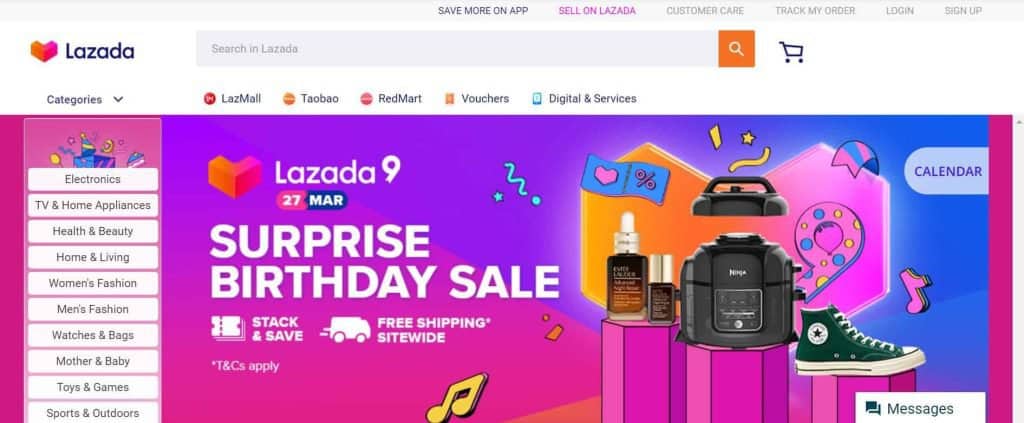Click the orange search magnifier button

click(x=737, y=49)
